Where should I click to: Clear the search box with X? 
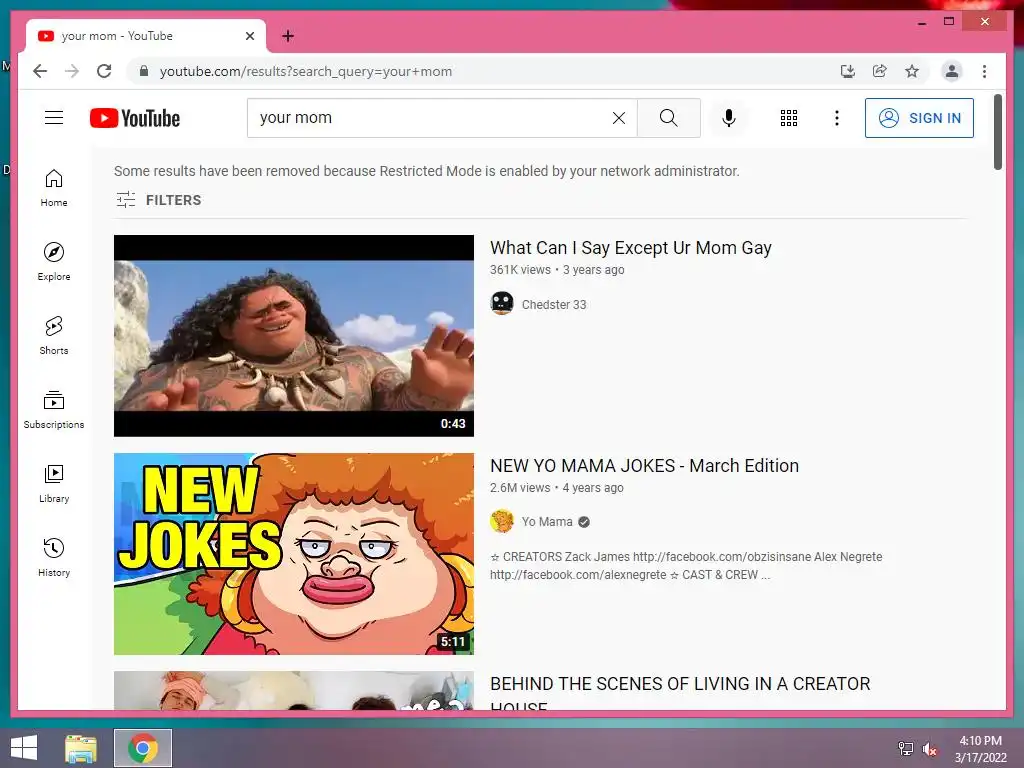618,118
